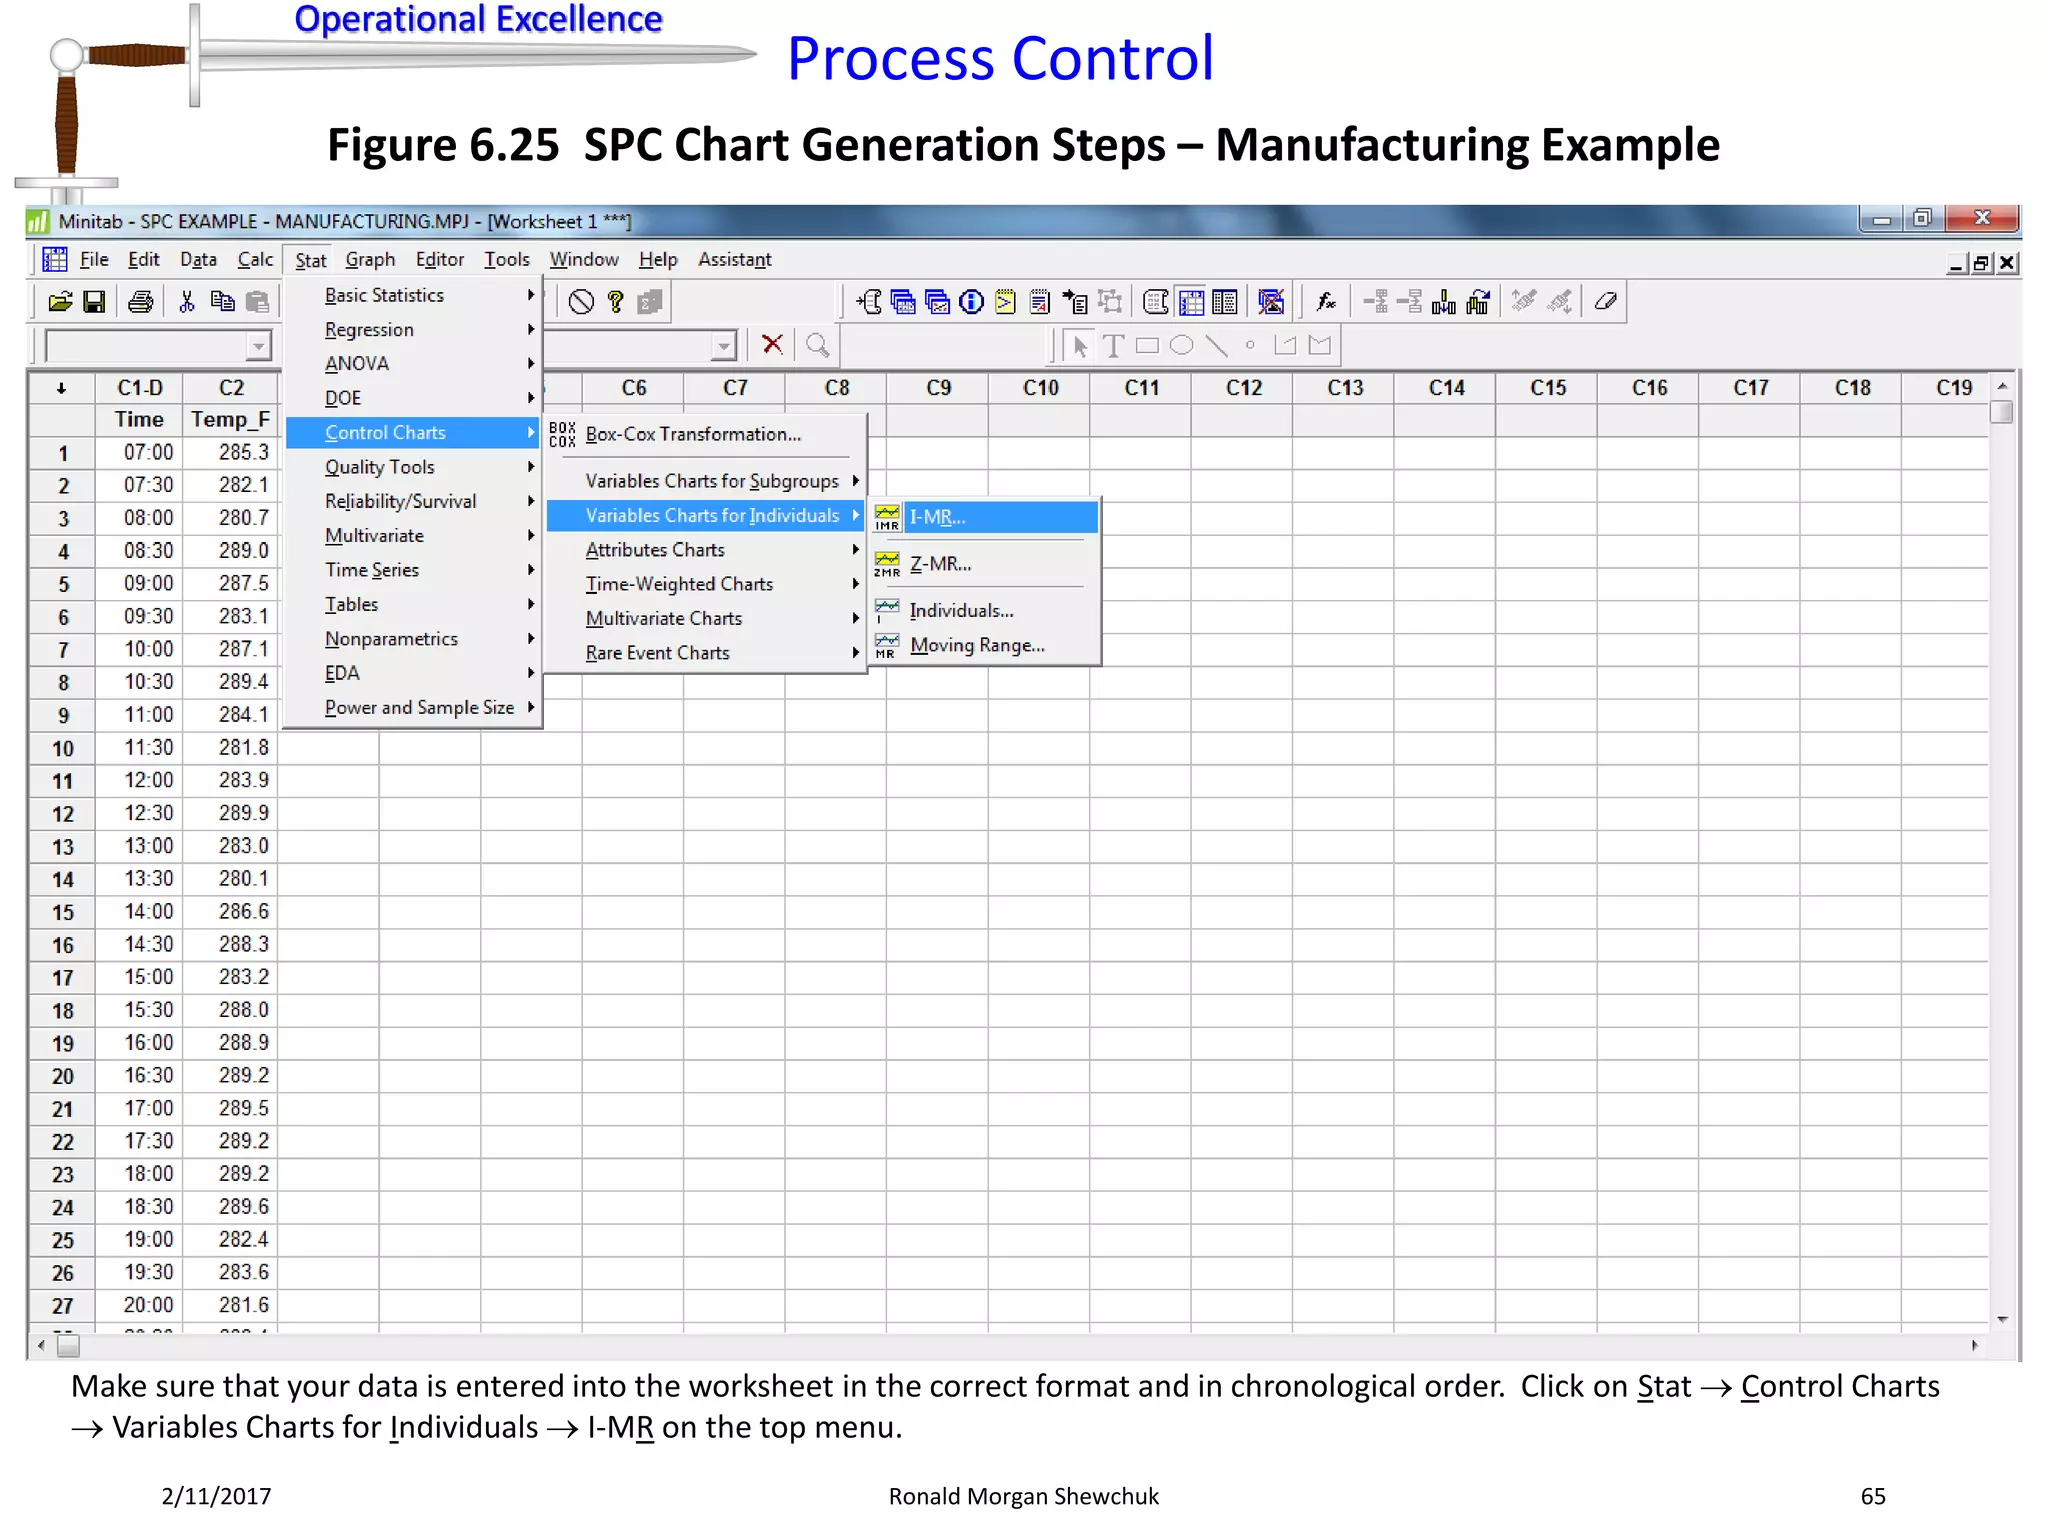This screenshot has height=1536, width=2048.
Task: Expand the Attributes Charts submenu
Action: click(x=706, y=550)
